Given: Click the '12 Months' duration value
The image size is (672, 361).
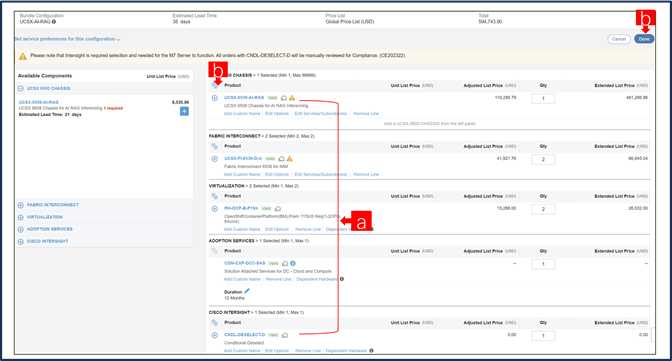Looking at the screenshot, I should click(234, 298).
